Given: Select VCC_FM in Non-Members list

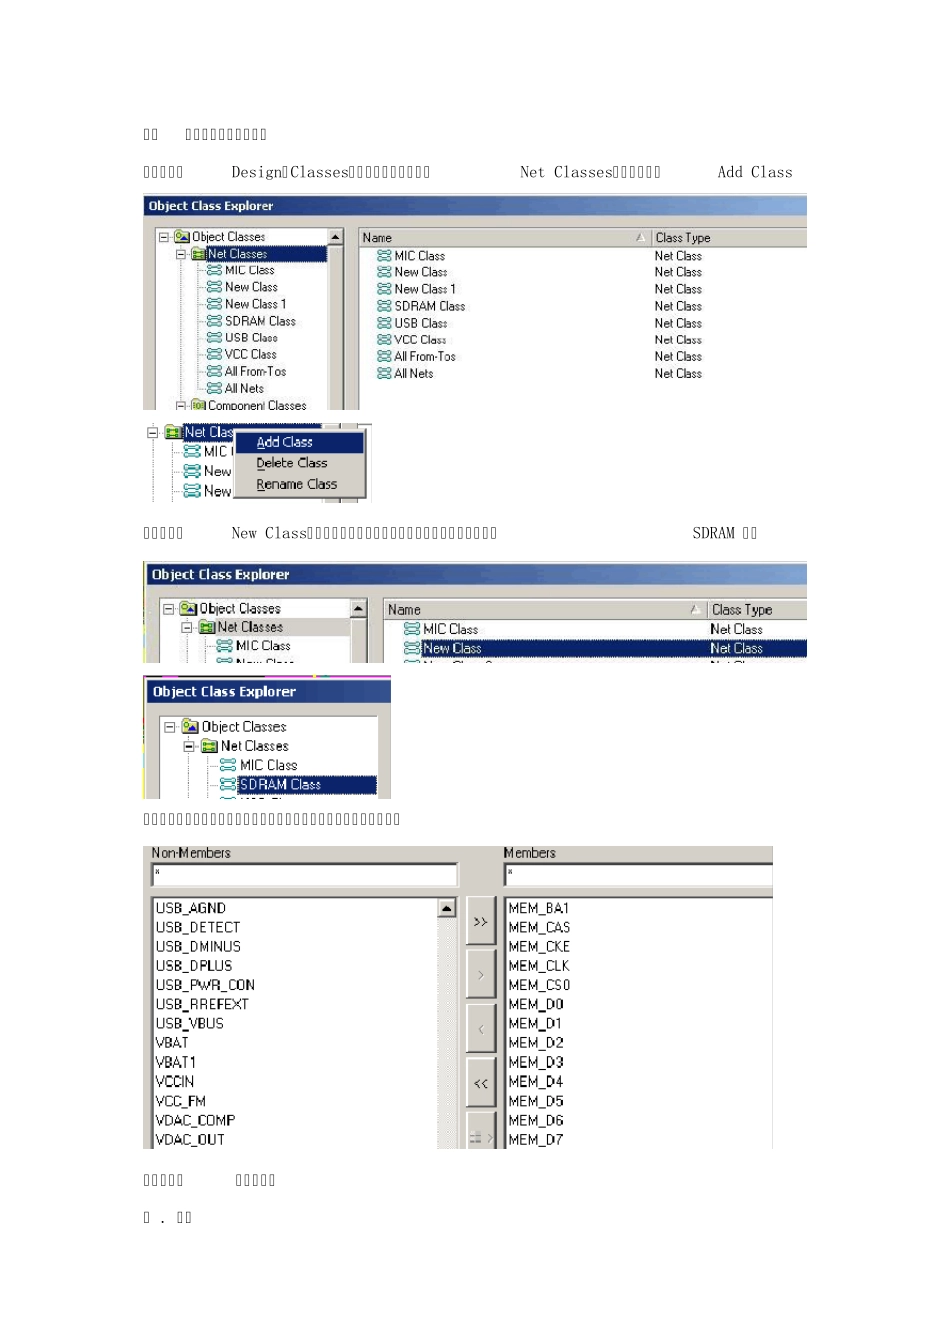Looking at the screenshot, I should click(181, 1101).
